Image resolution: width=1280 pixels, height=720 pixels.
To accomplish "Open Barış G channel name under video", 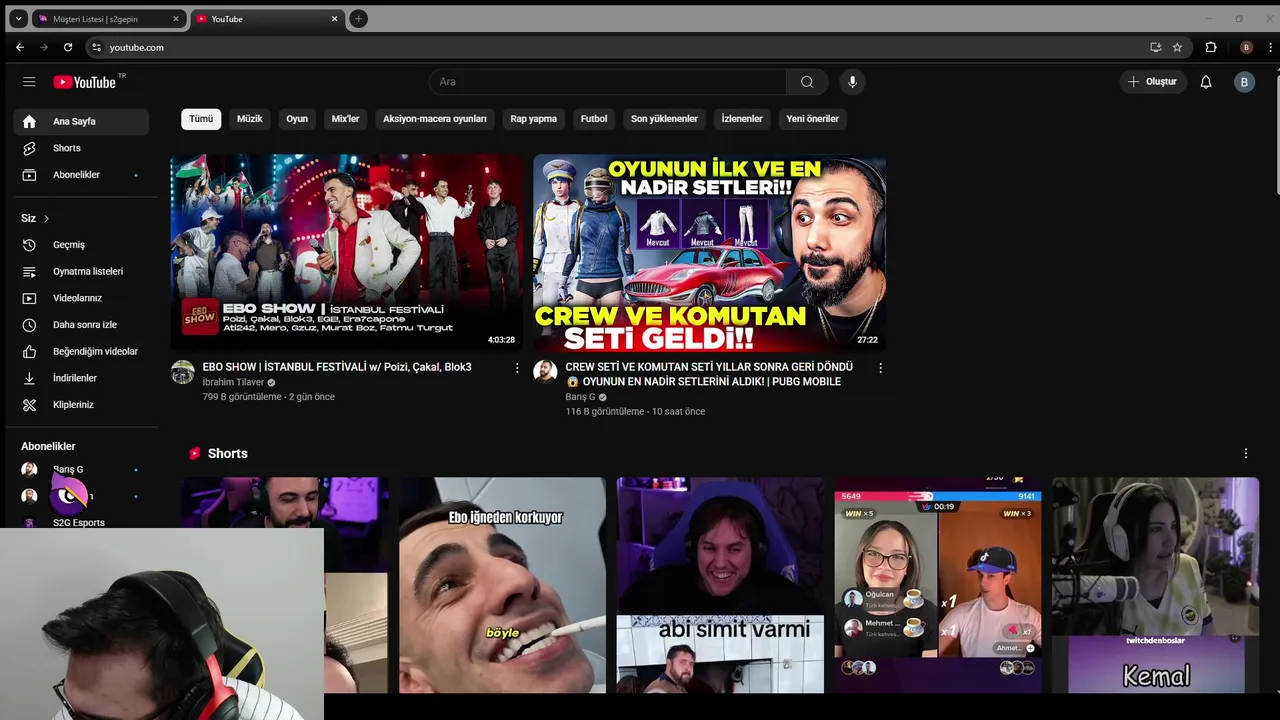I will click(x=580, y=397).
